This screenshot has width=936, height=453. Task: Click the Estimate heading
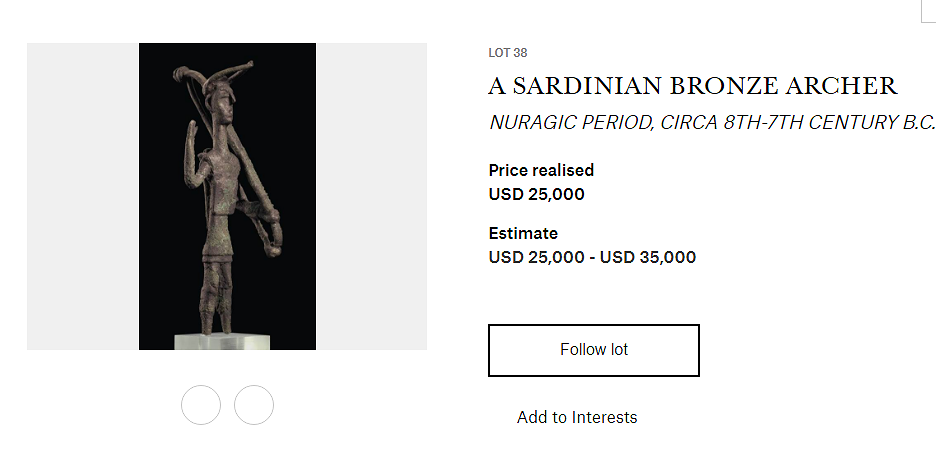(523, 233)
